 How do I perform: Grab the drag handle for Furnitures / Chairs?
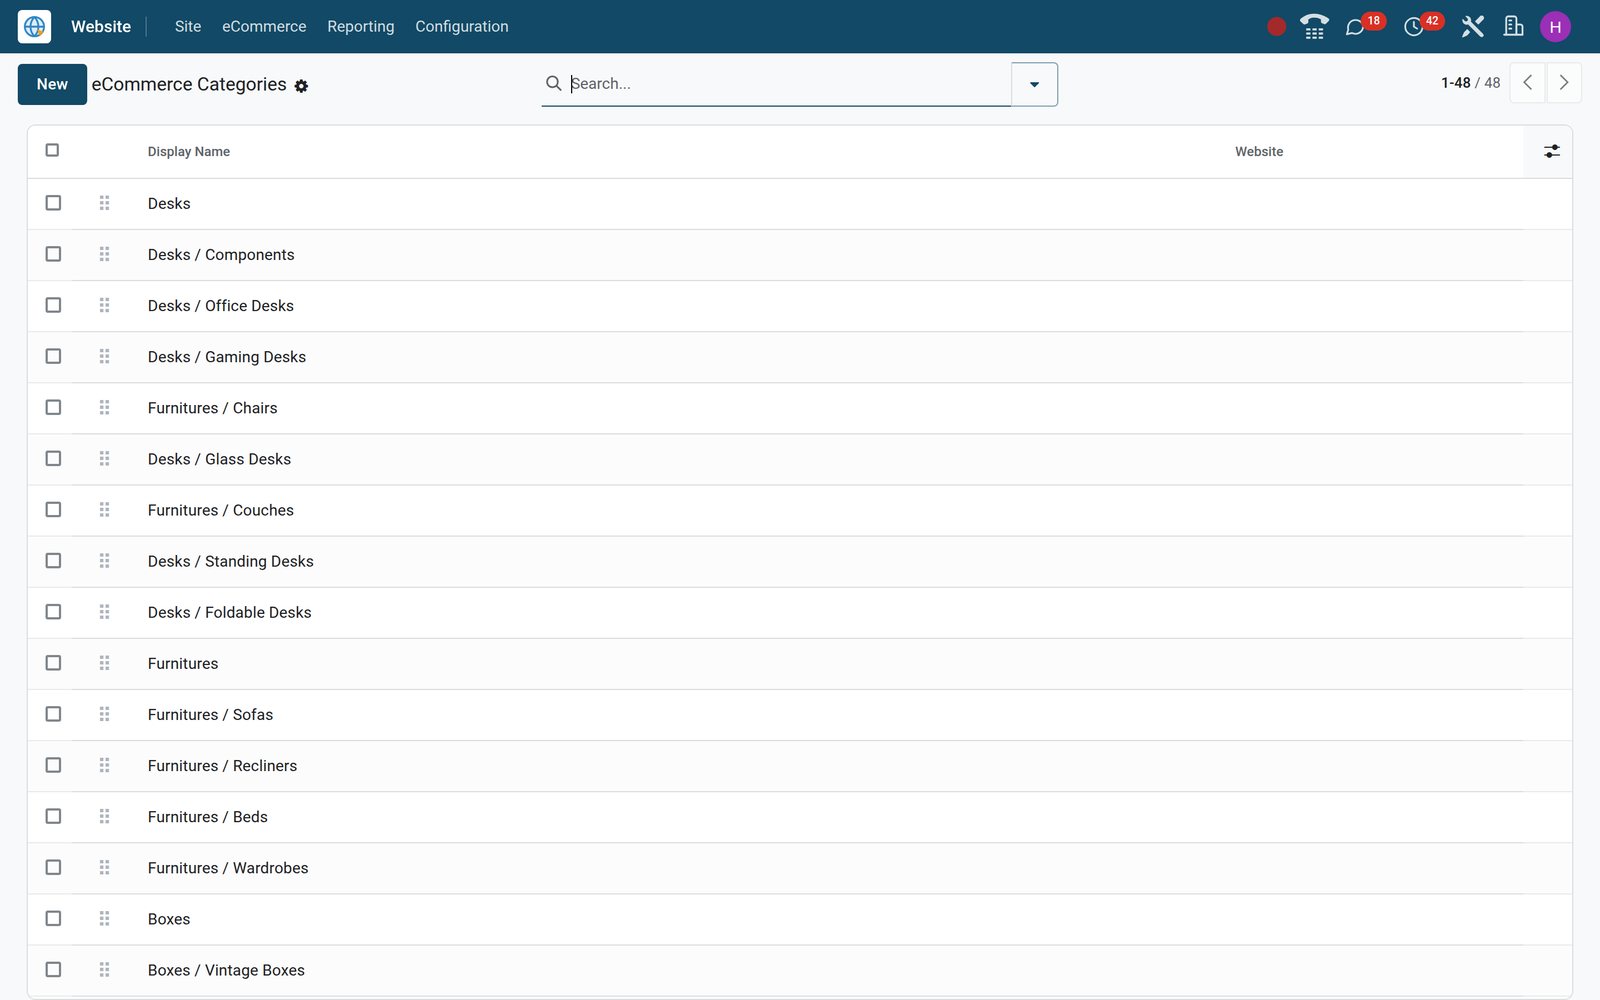click(104, 407)
